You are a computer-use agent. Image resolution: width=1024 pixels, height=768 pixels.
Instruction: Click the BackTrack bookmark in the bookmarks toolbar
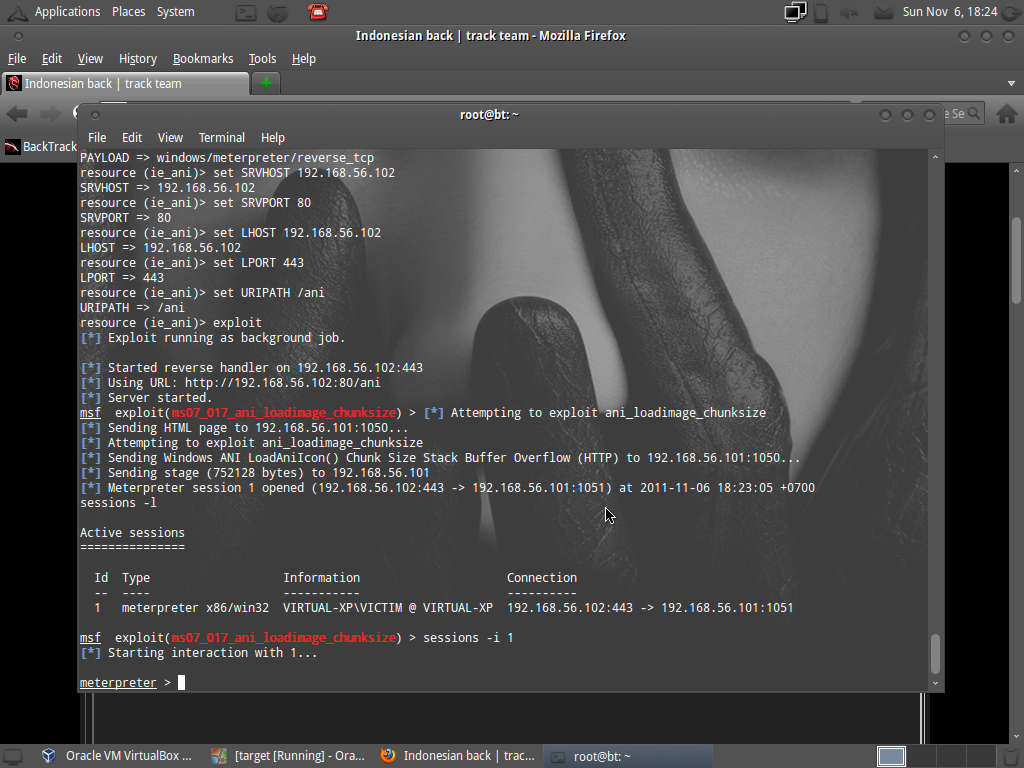[40, 146]
